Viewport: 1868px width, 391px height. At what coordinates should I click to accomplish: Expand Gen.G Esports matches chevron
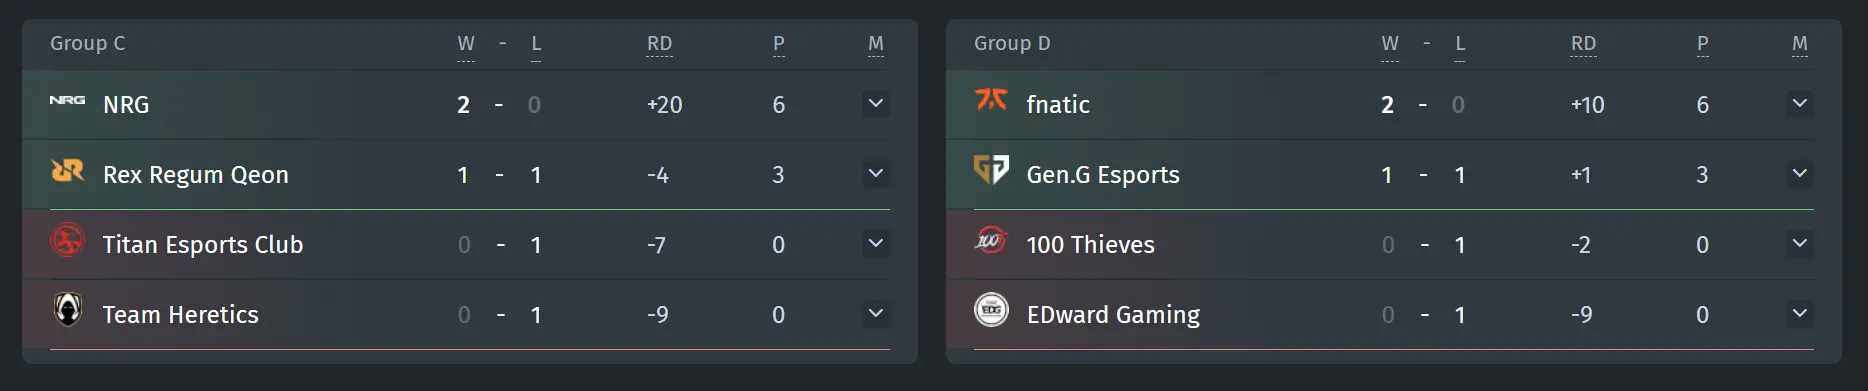(1800, 174)
